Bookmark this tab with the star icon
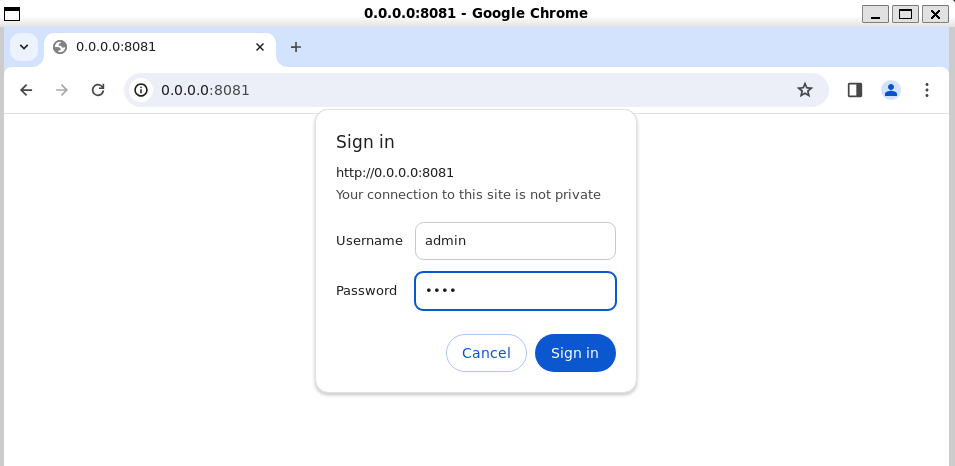The height and width of the screenshot is (466, 955). point(805,90)
